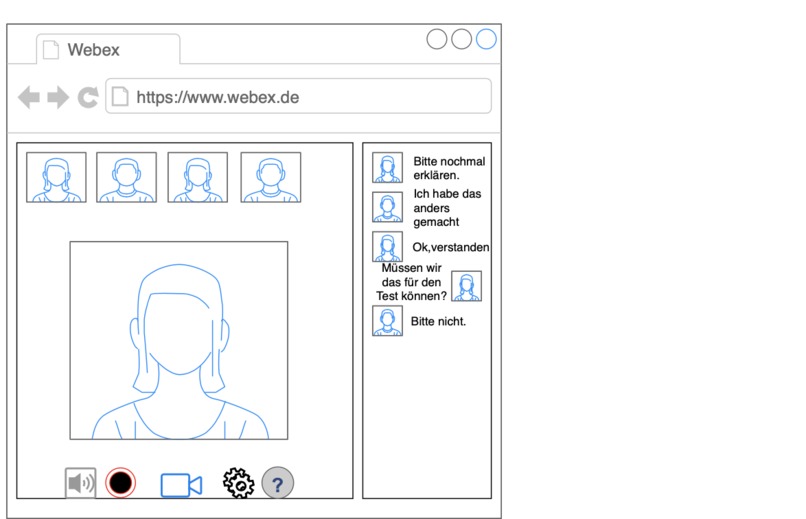Click the page icon on the Webex tab
This screenshot has height=519, width=806.
[50, 50]
